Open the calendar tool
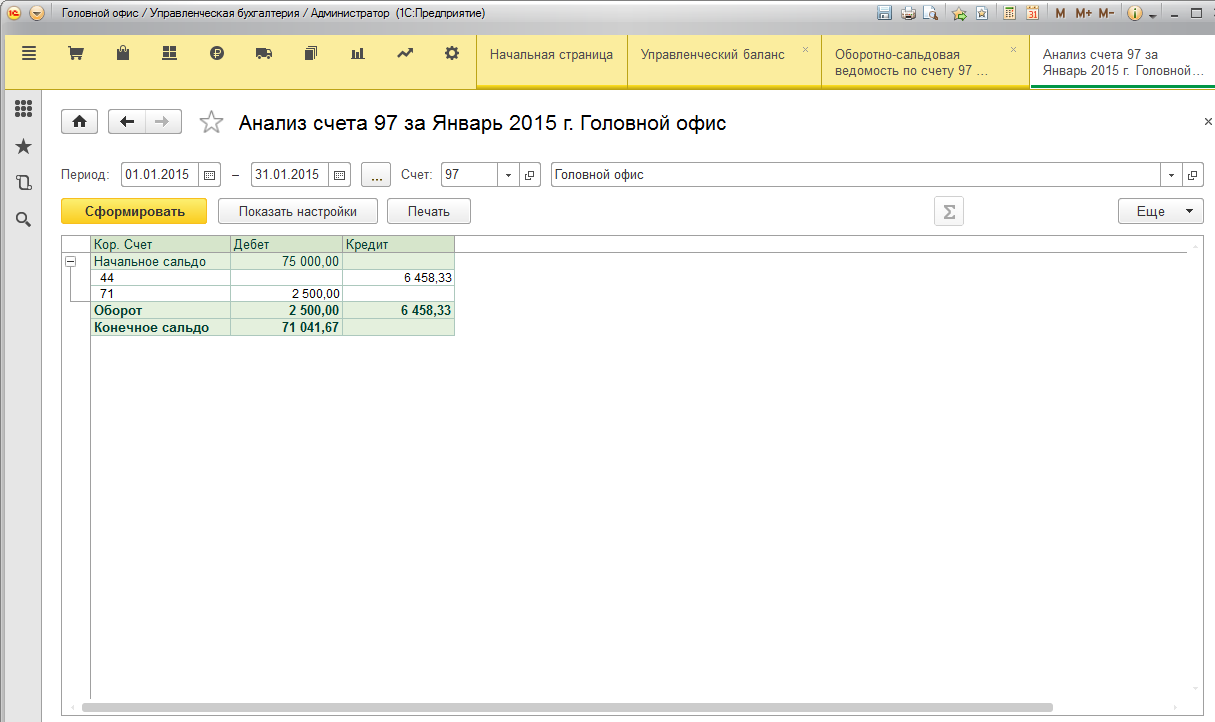 pos(1033,13)
